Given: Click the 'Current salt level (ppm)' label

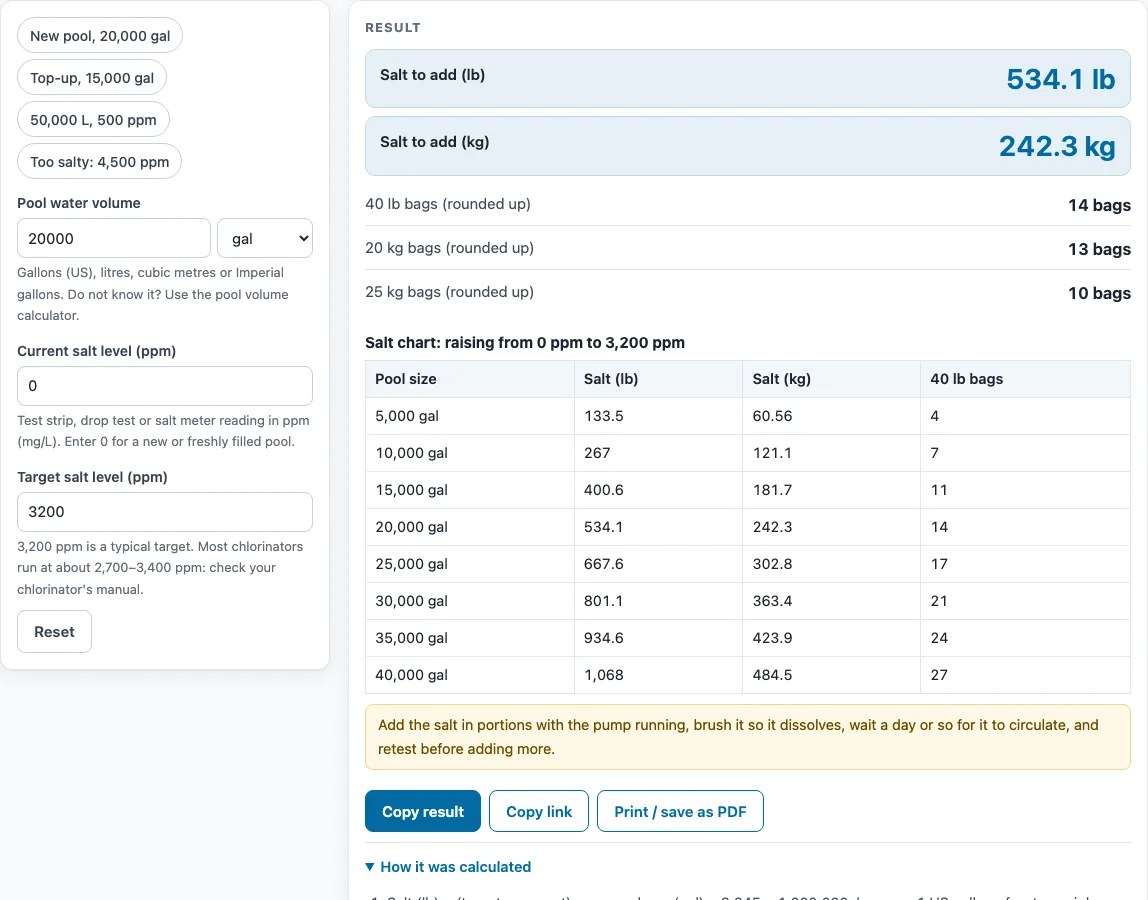Looking at the screenshot, I should tap(97, 351).
